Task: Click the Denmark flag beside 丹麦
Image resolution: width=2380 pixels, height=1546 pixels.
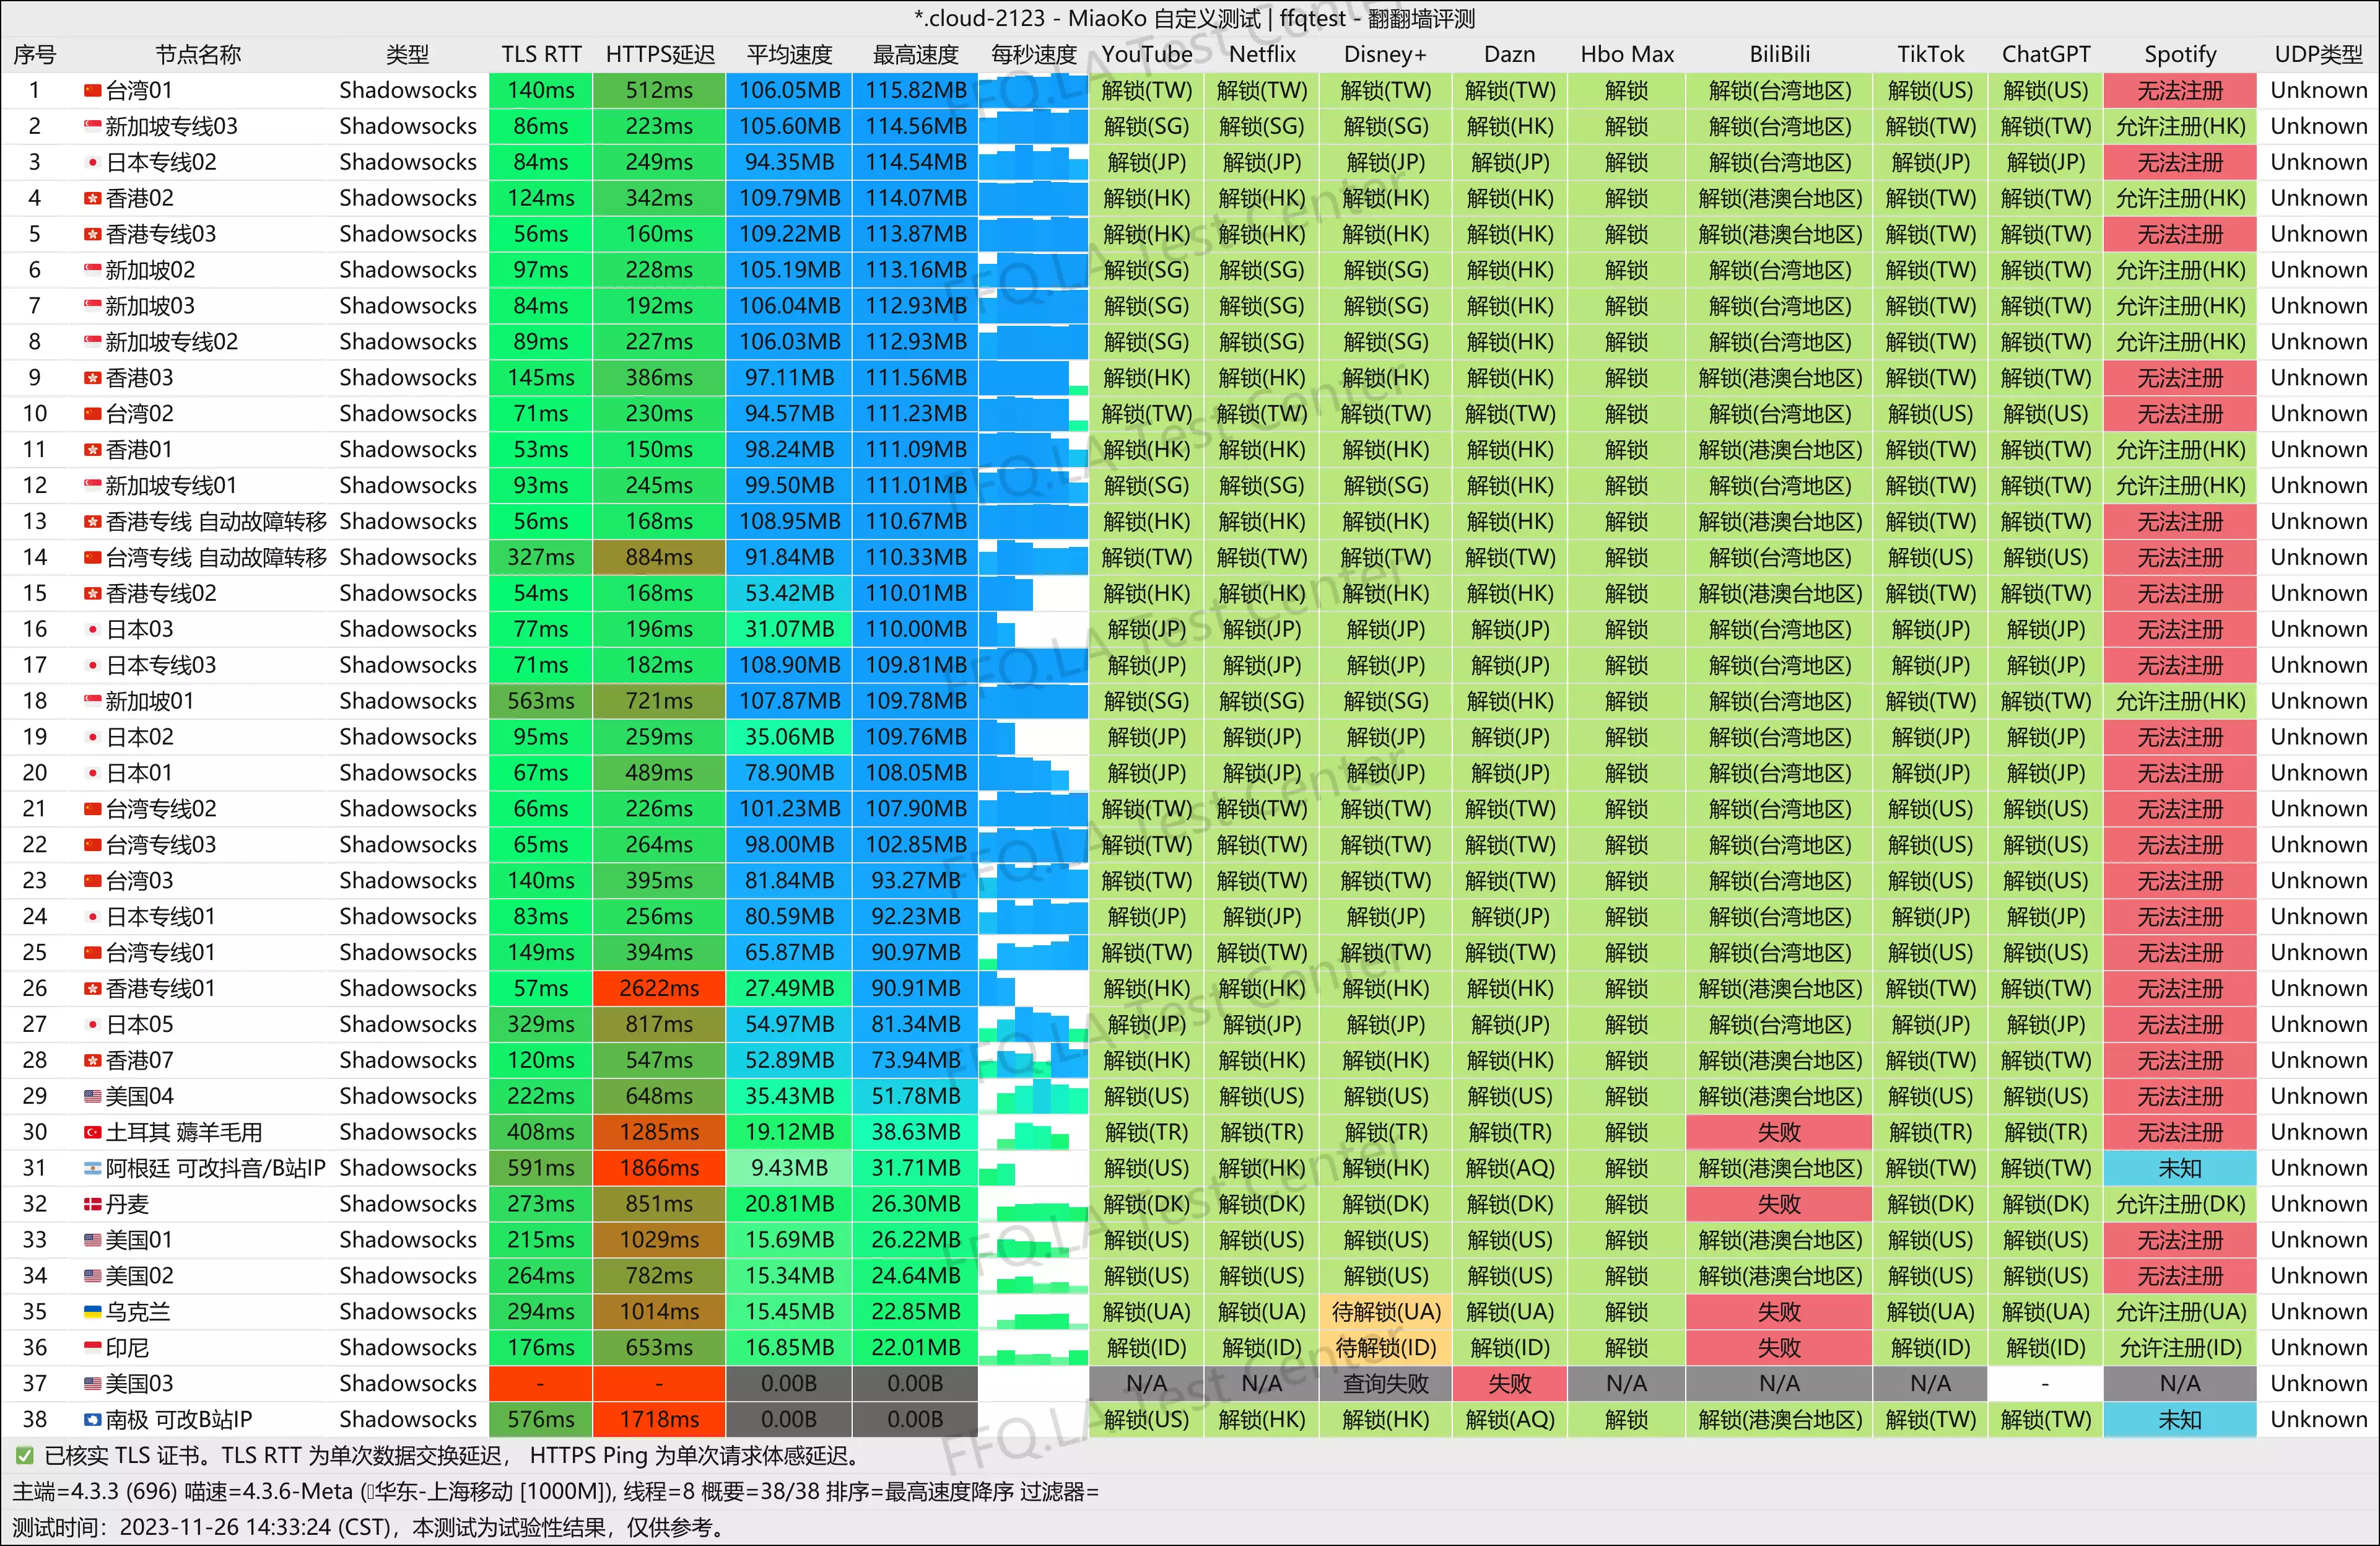Action: [92, 1204]
